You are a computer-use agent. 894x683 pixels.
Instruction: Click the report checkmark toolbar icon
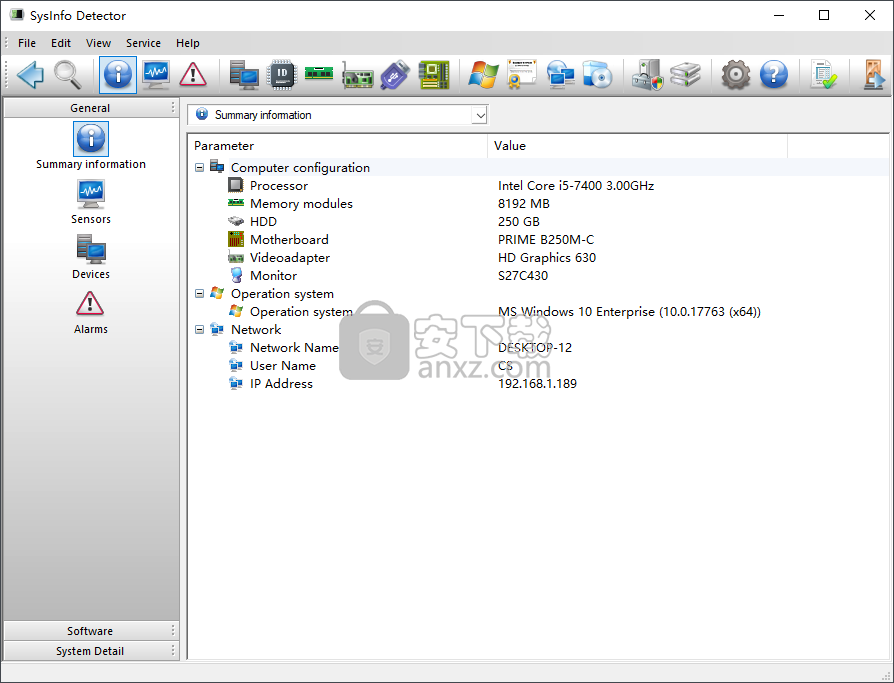point(823,75)
